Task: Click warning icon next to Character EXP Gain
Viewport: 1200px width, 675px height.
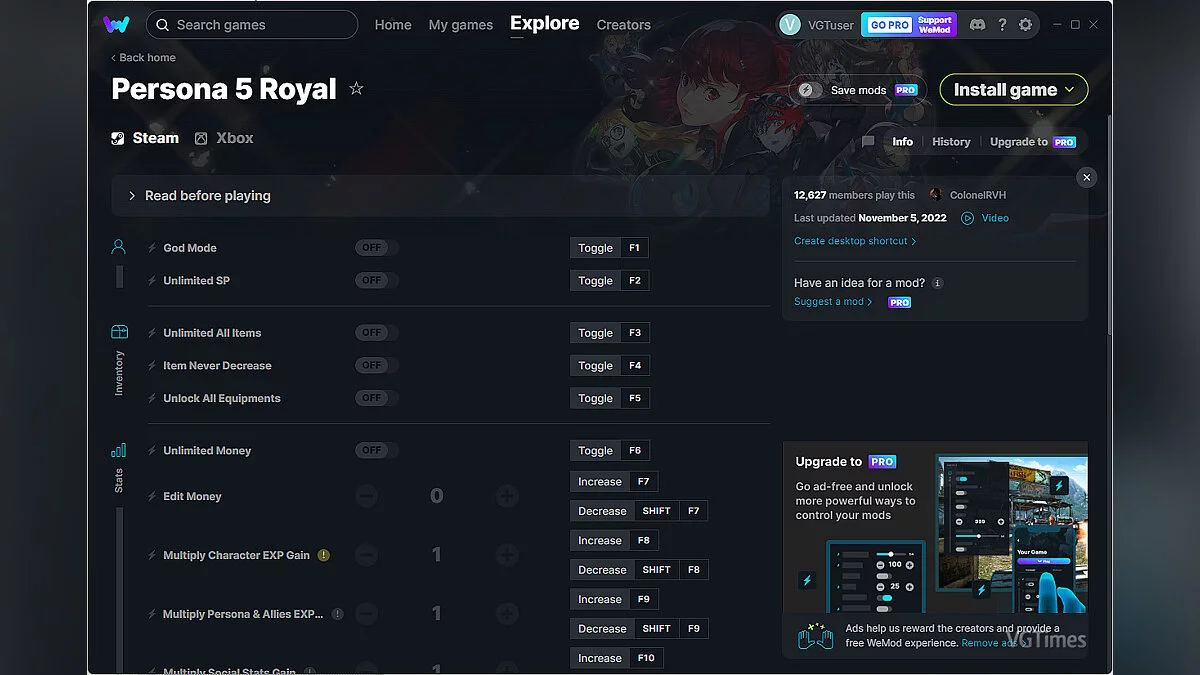Action: coord(323,555)
